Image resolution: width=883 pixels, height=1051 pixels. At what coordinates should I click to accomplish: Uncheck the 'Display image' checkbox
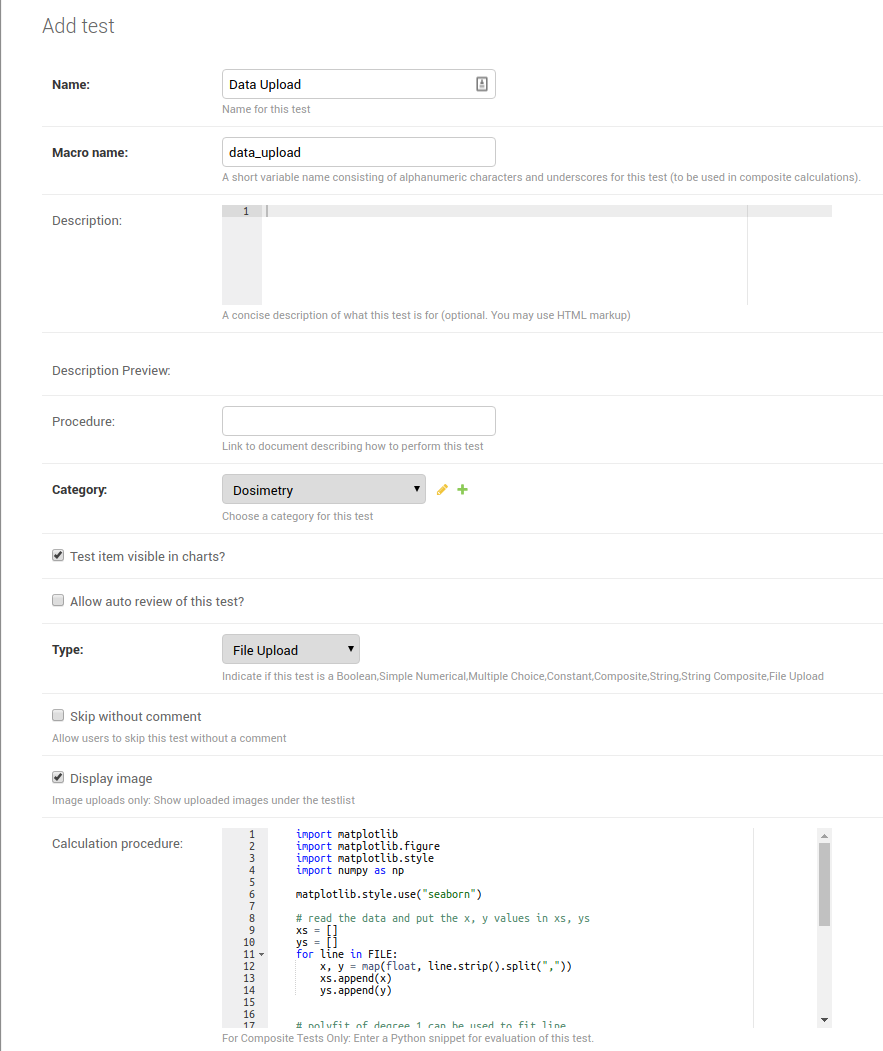click(x=58, y=778)
